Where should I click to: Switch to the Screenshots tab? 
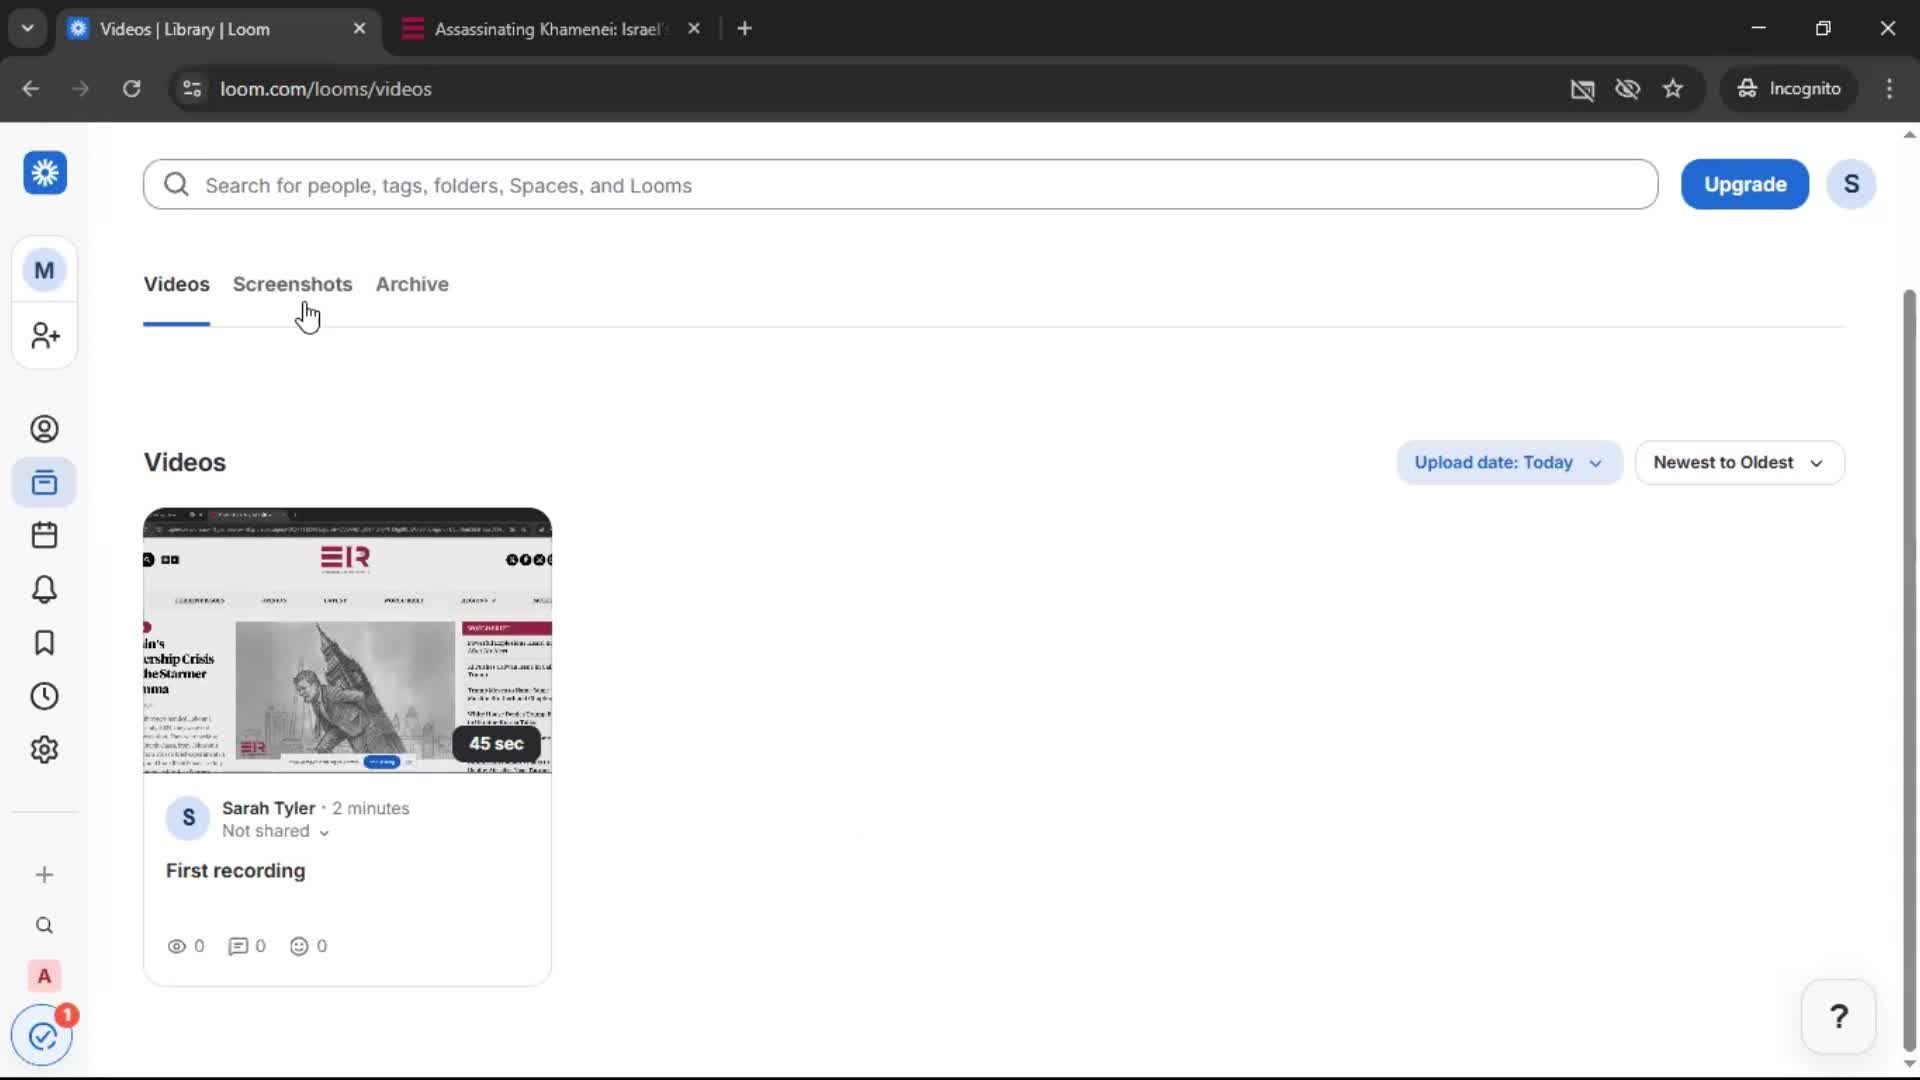point(293,285)
